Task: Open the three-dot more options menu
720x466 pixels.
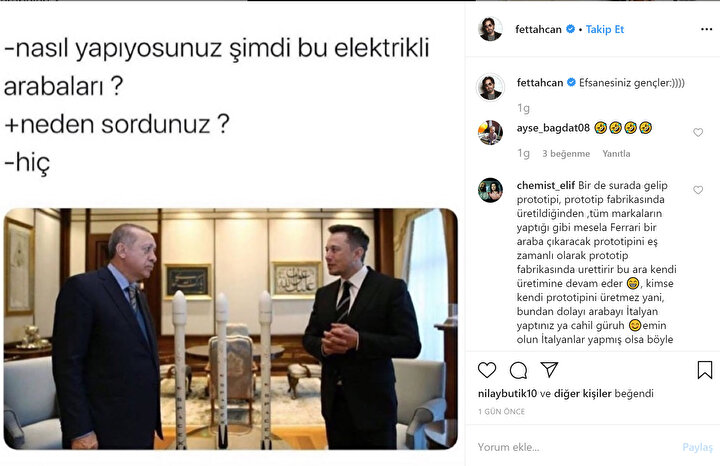Action: point(706,29)
